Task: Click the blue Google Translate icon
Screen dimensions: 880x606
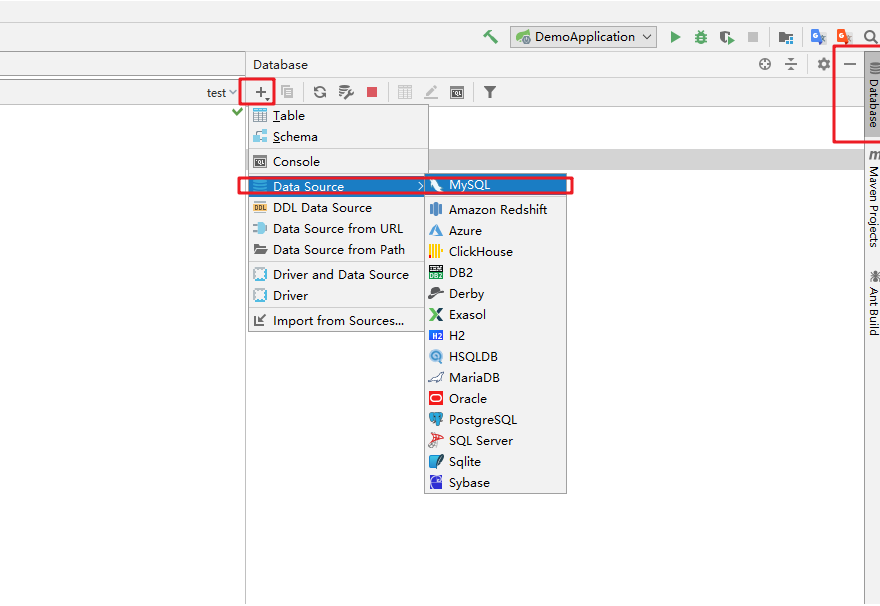Action: coord(818,37)
